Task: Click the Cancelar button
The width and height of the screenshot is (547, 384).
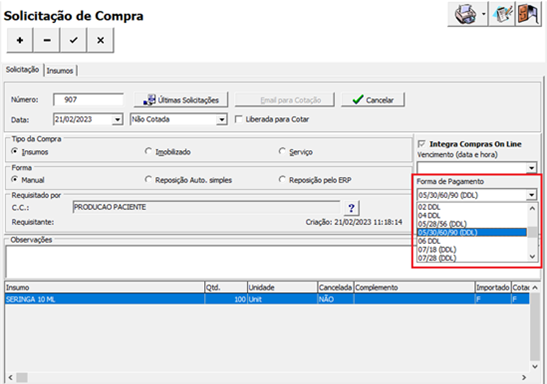Action: [373, 100]
